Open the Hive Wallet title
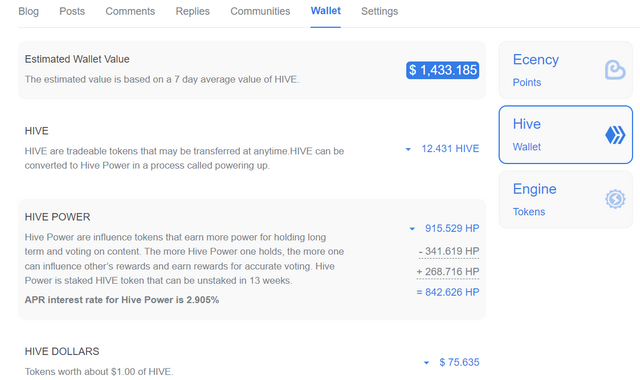 527,124
